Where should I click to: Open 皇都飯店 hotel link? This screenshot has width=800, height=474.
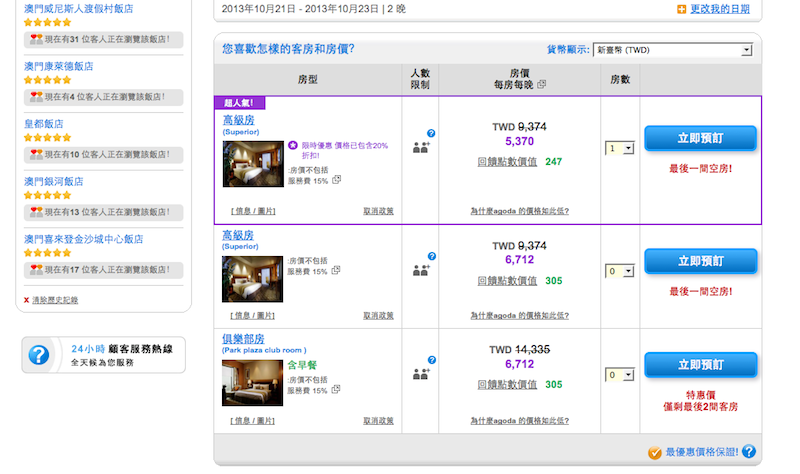tap(44, 124)
